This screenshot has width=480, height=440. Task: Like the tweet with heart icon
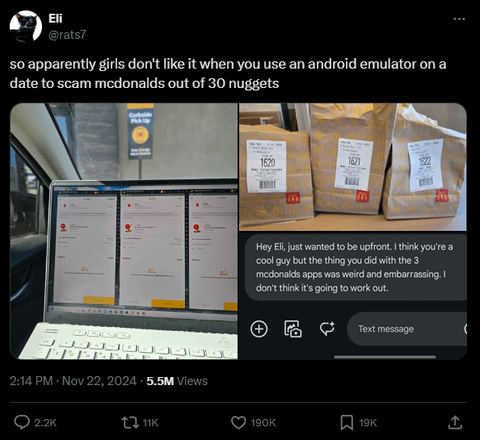tap(238, 422)
